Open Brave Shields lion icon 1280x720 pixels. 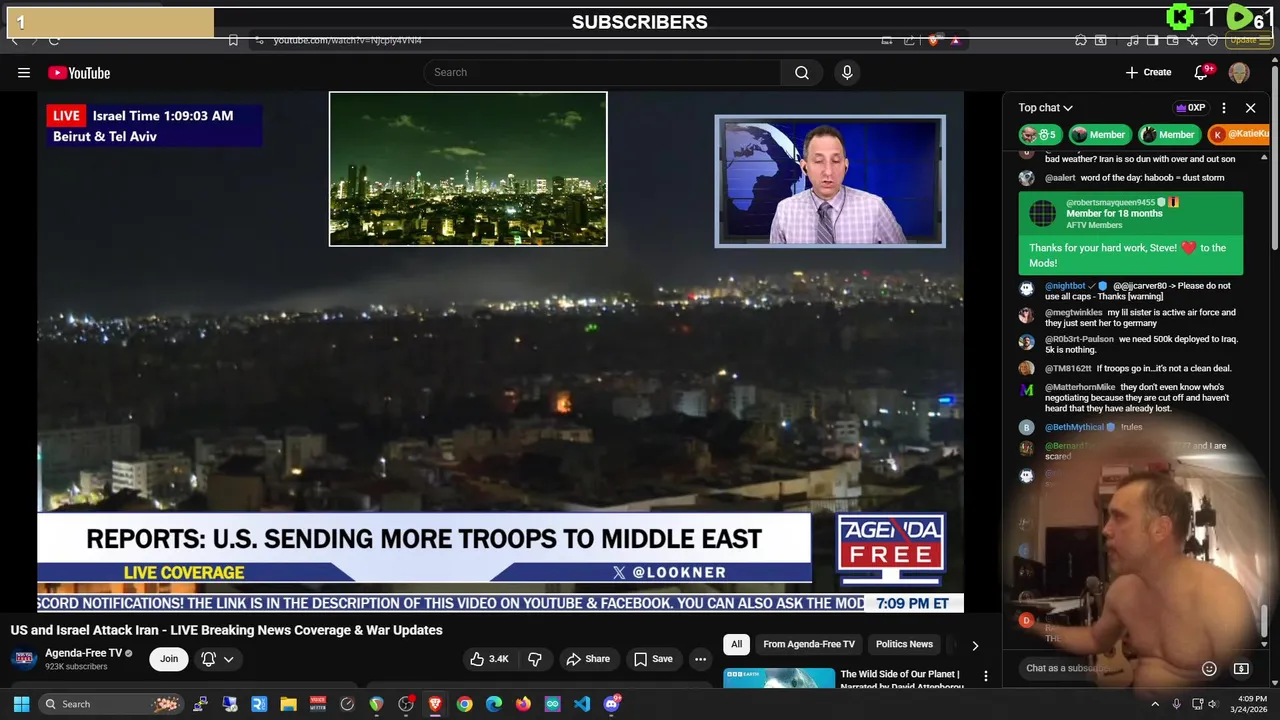point(933,40)
